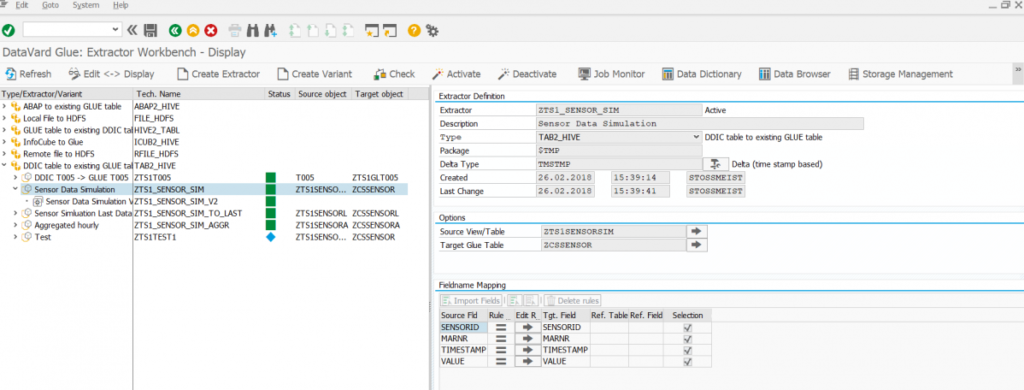Open Storage Management

(900, 74)
